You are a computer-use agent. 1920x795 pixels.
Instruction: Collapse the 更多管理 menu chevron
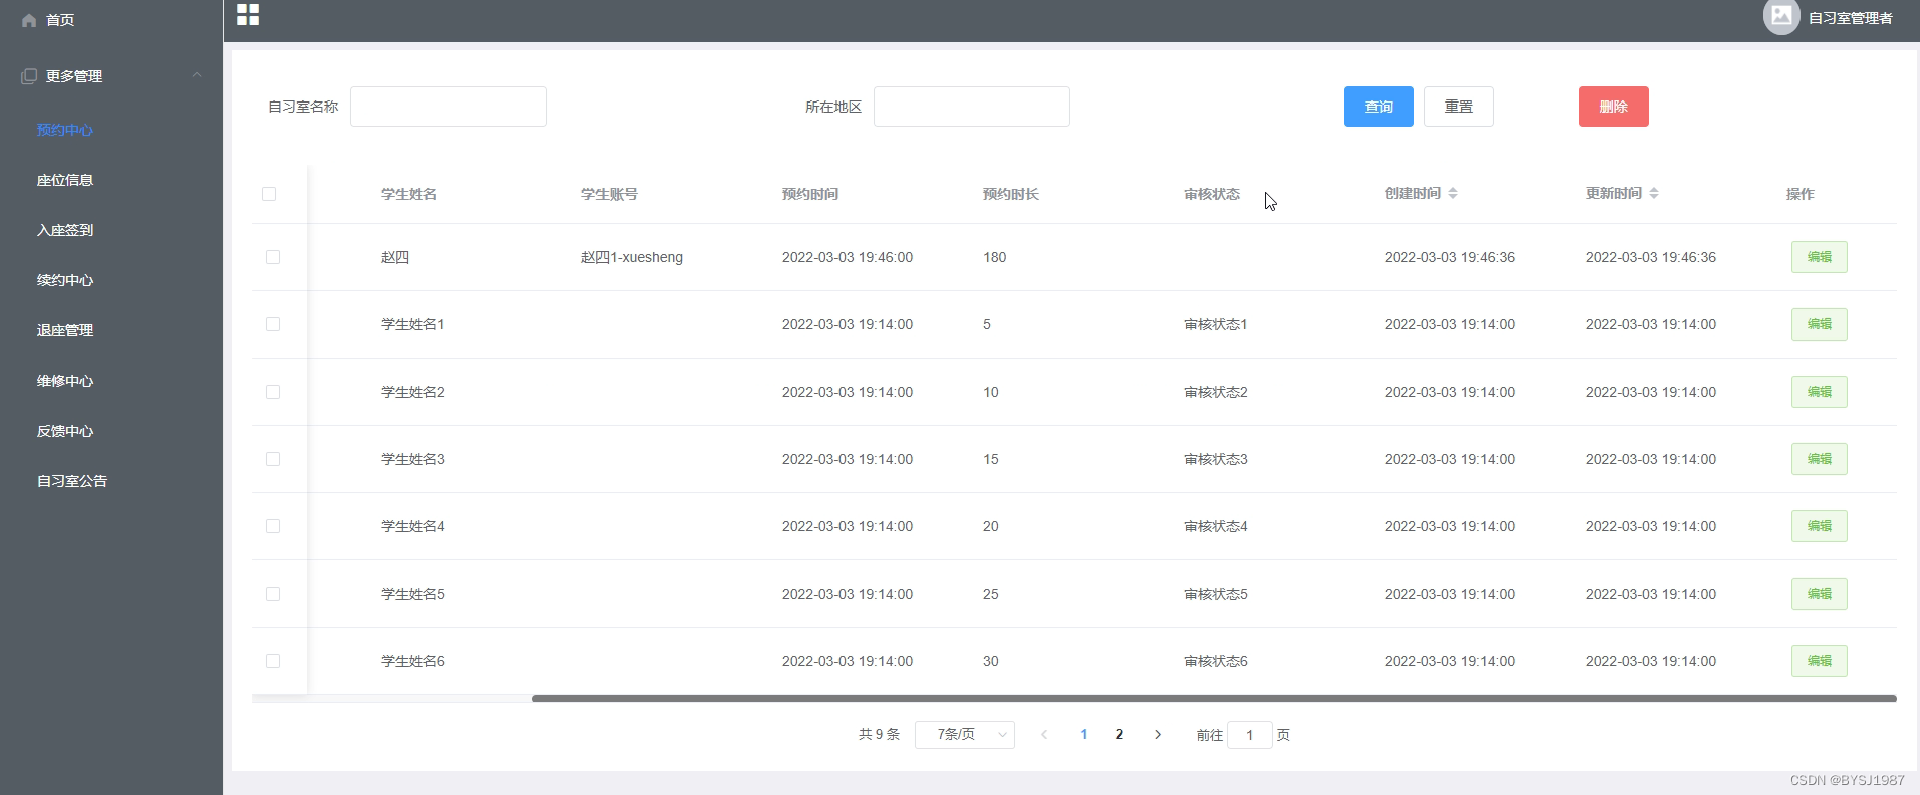click(197, 75)
